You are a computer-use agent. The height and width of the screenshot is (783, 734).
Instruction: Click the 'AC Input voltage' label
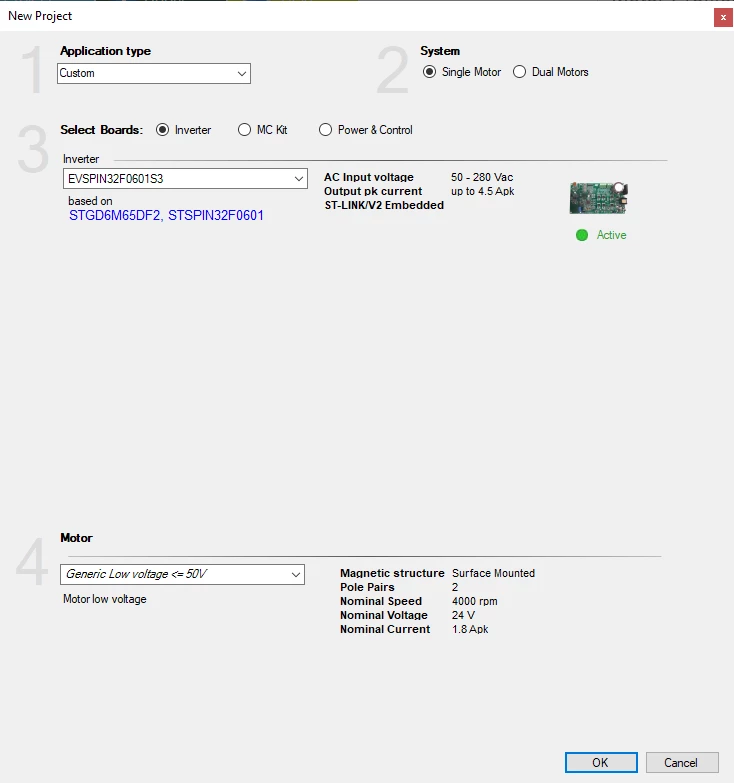click(369, 177)
